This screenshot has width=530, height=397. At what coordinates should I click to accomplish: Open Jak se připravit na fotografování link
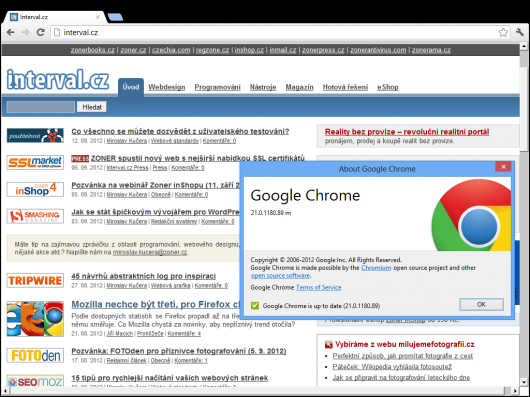coord(401,377)
